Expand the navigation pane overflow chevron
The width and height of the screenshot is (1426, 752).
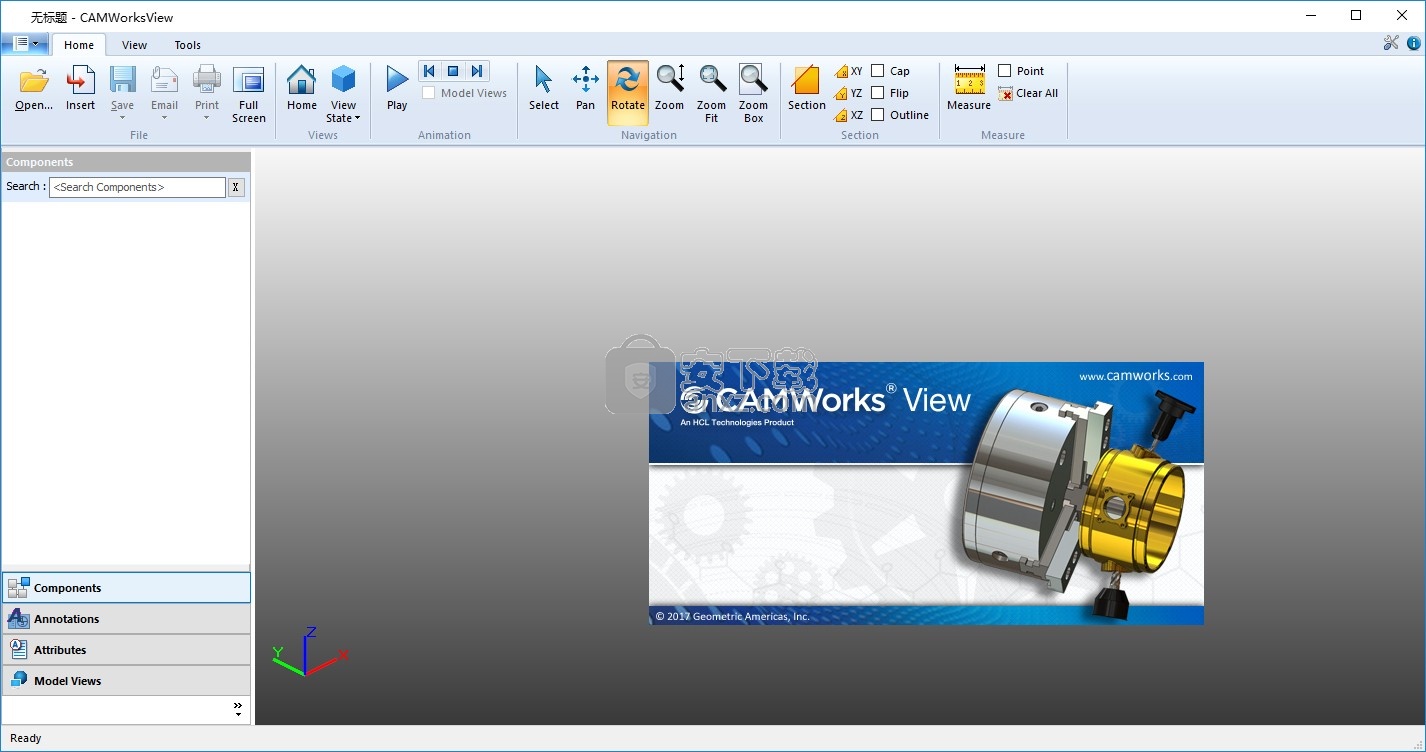238,709
